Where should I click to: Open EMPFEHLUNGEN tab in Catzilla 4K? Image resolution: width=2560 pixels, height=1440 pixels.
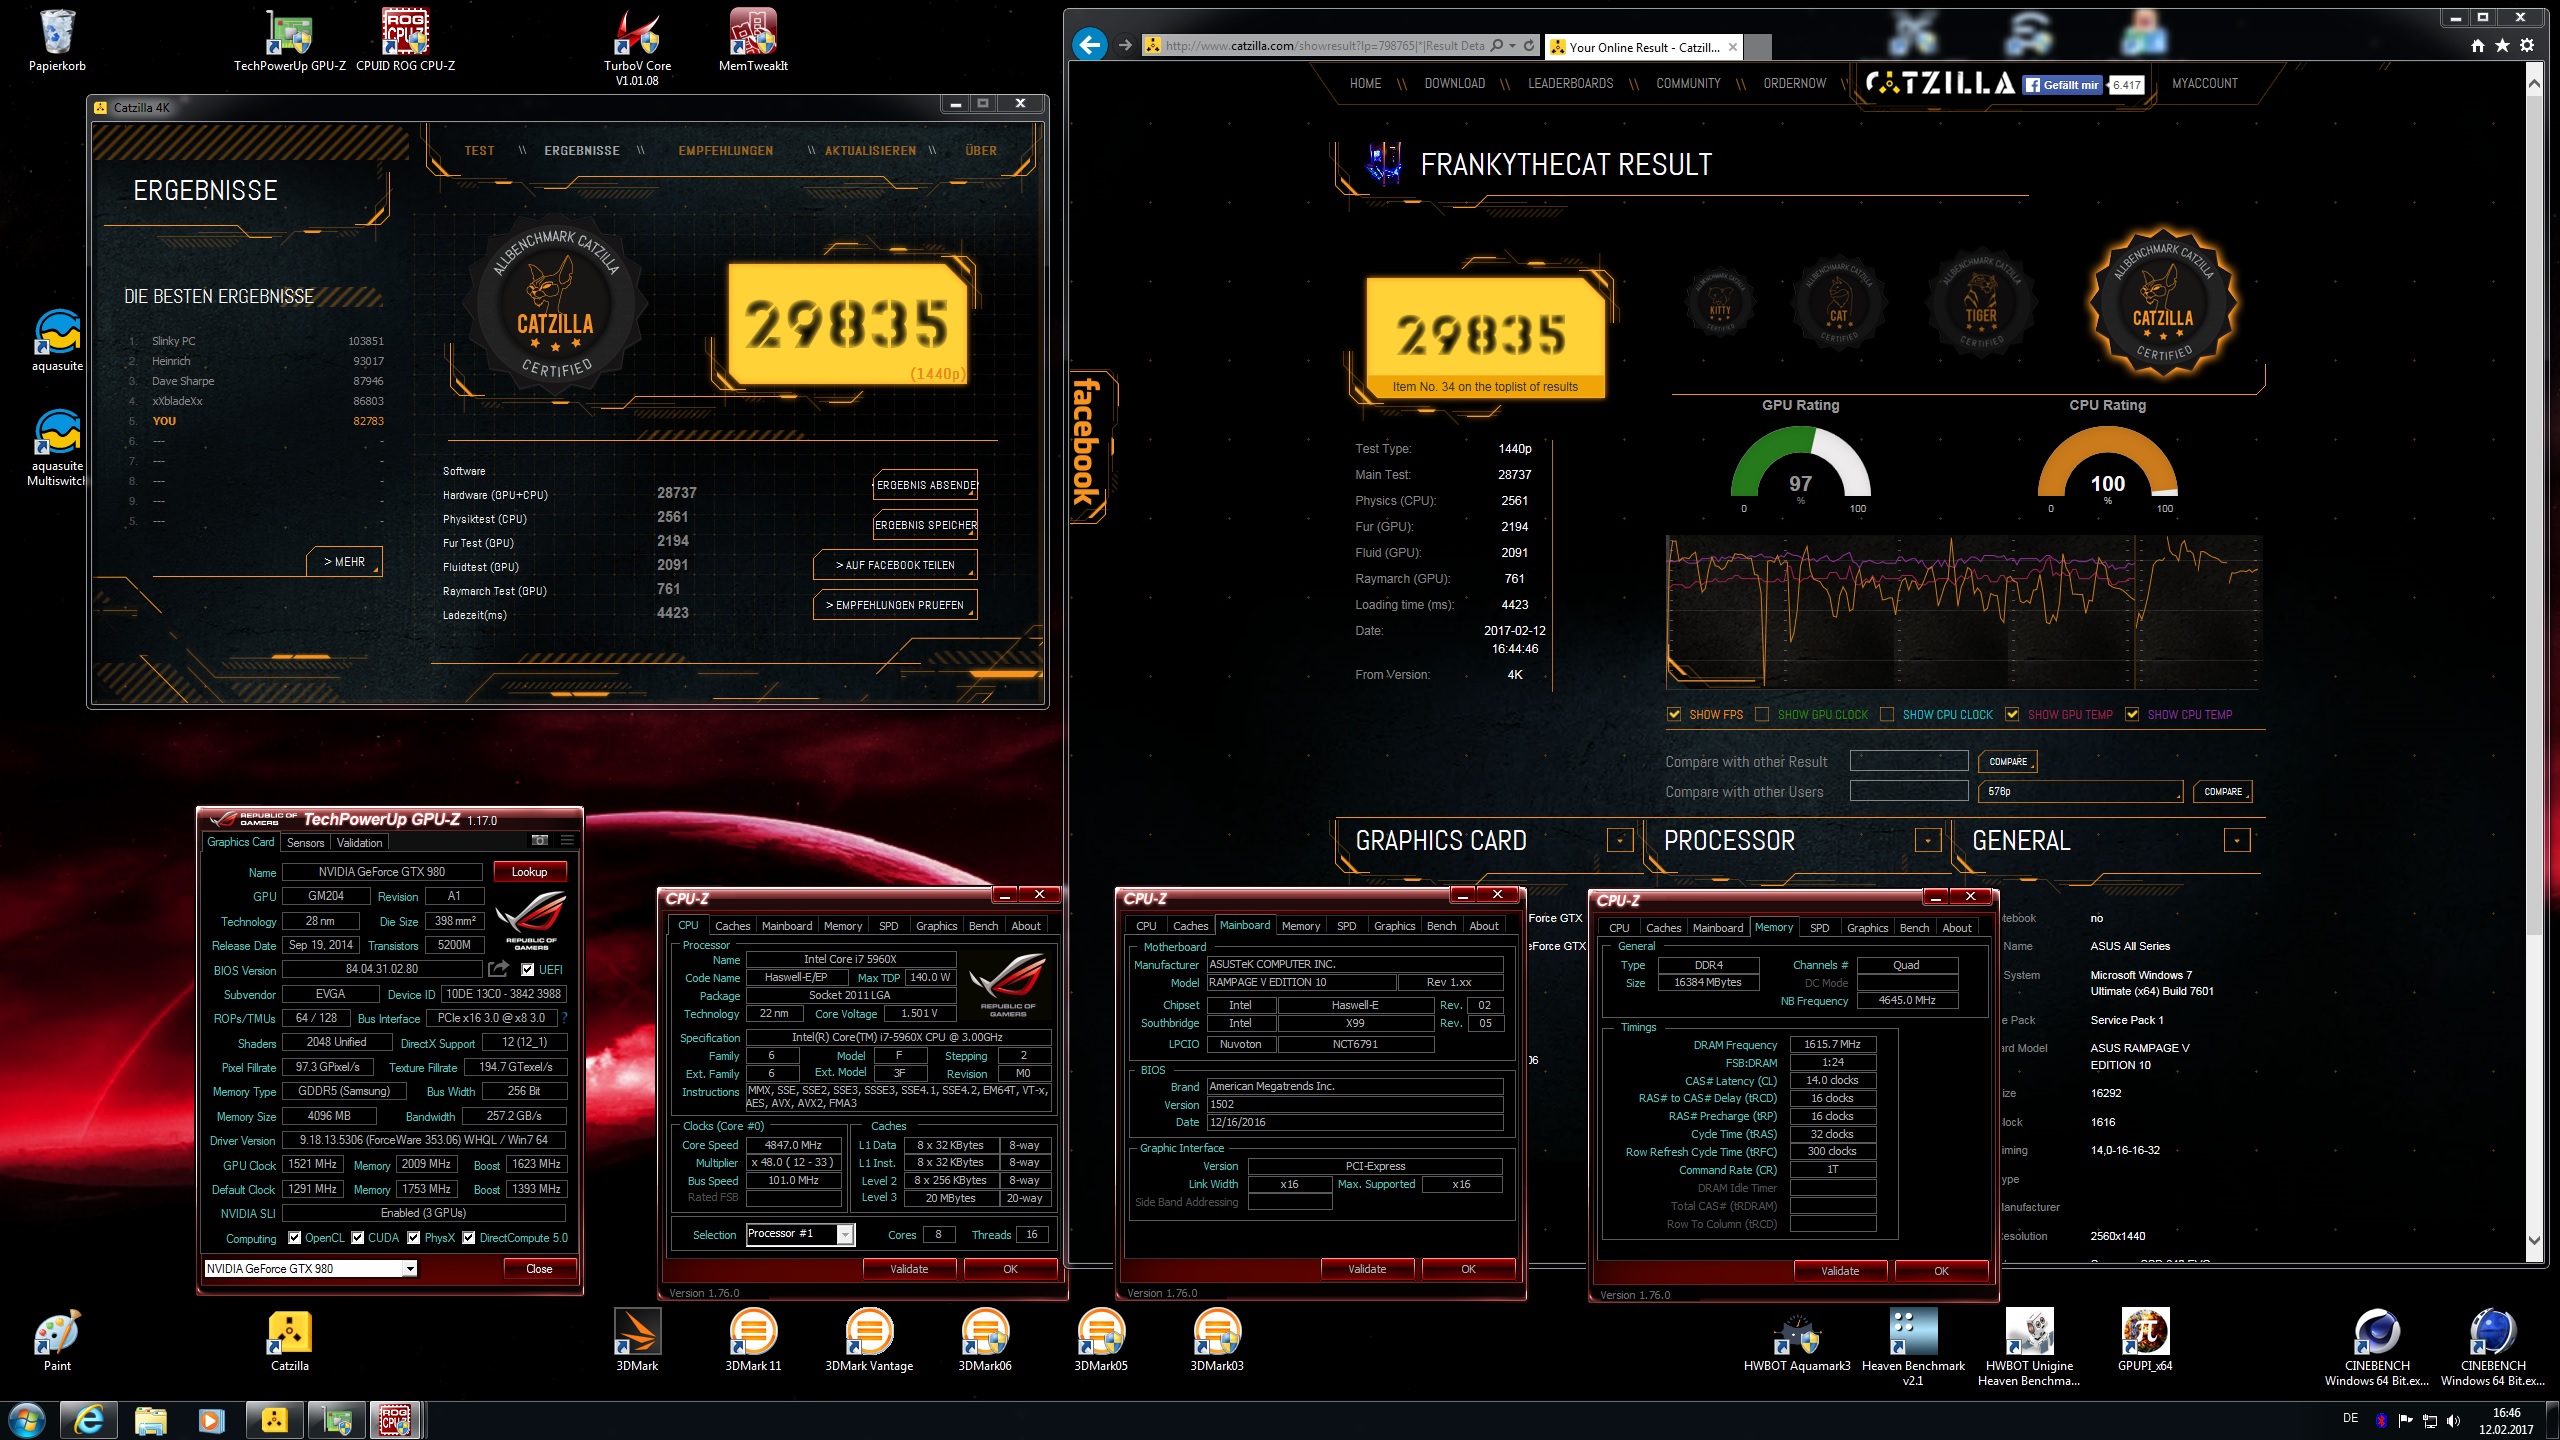(726, 151)
